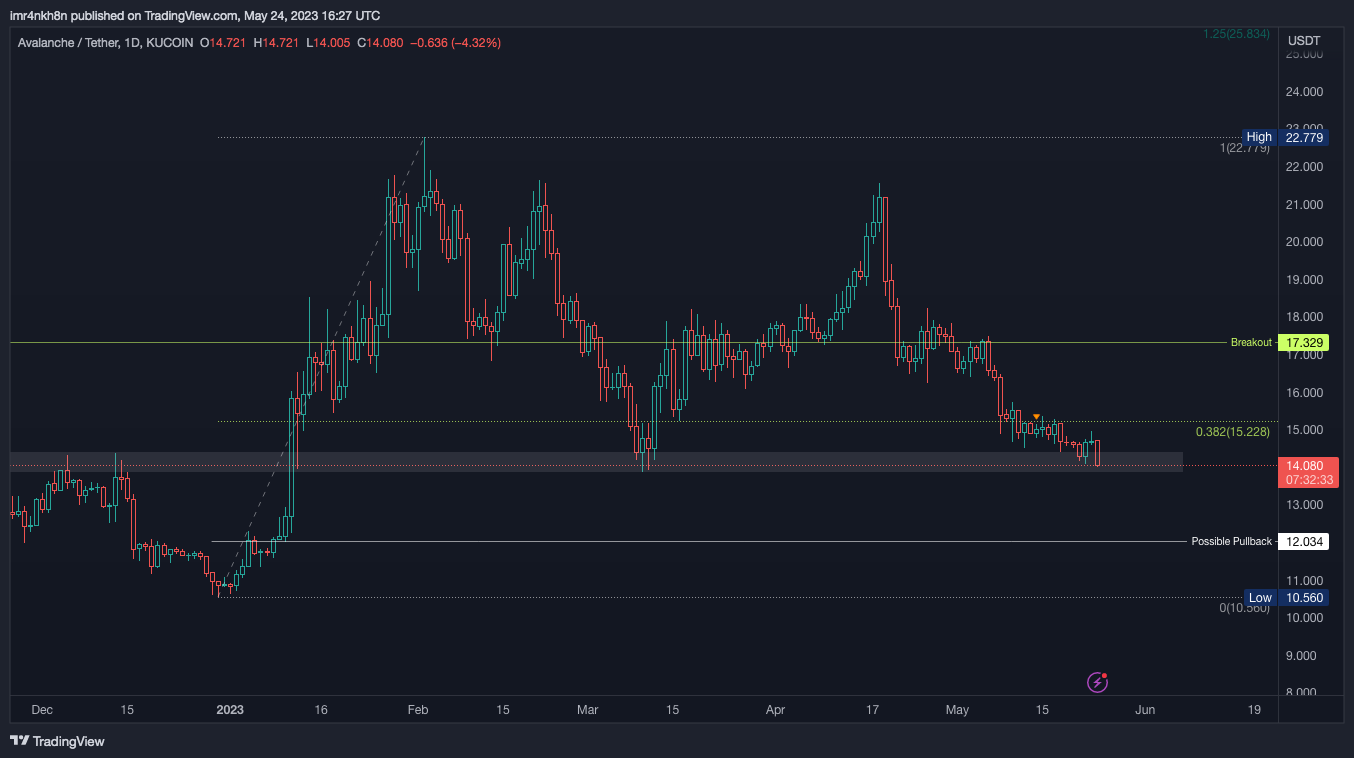Select the Breakout 17.329 line label
Screen dimensions: 1354x758
pos(1279,342)
